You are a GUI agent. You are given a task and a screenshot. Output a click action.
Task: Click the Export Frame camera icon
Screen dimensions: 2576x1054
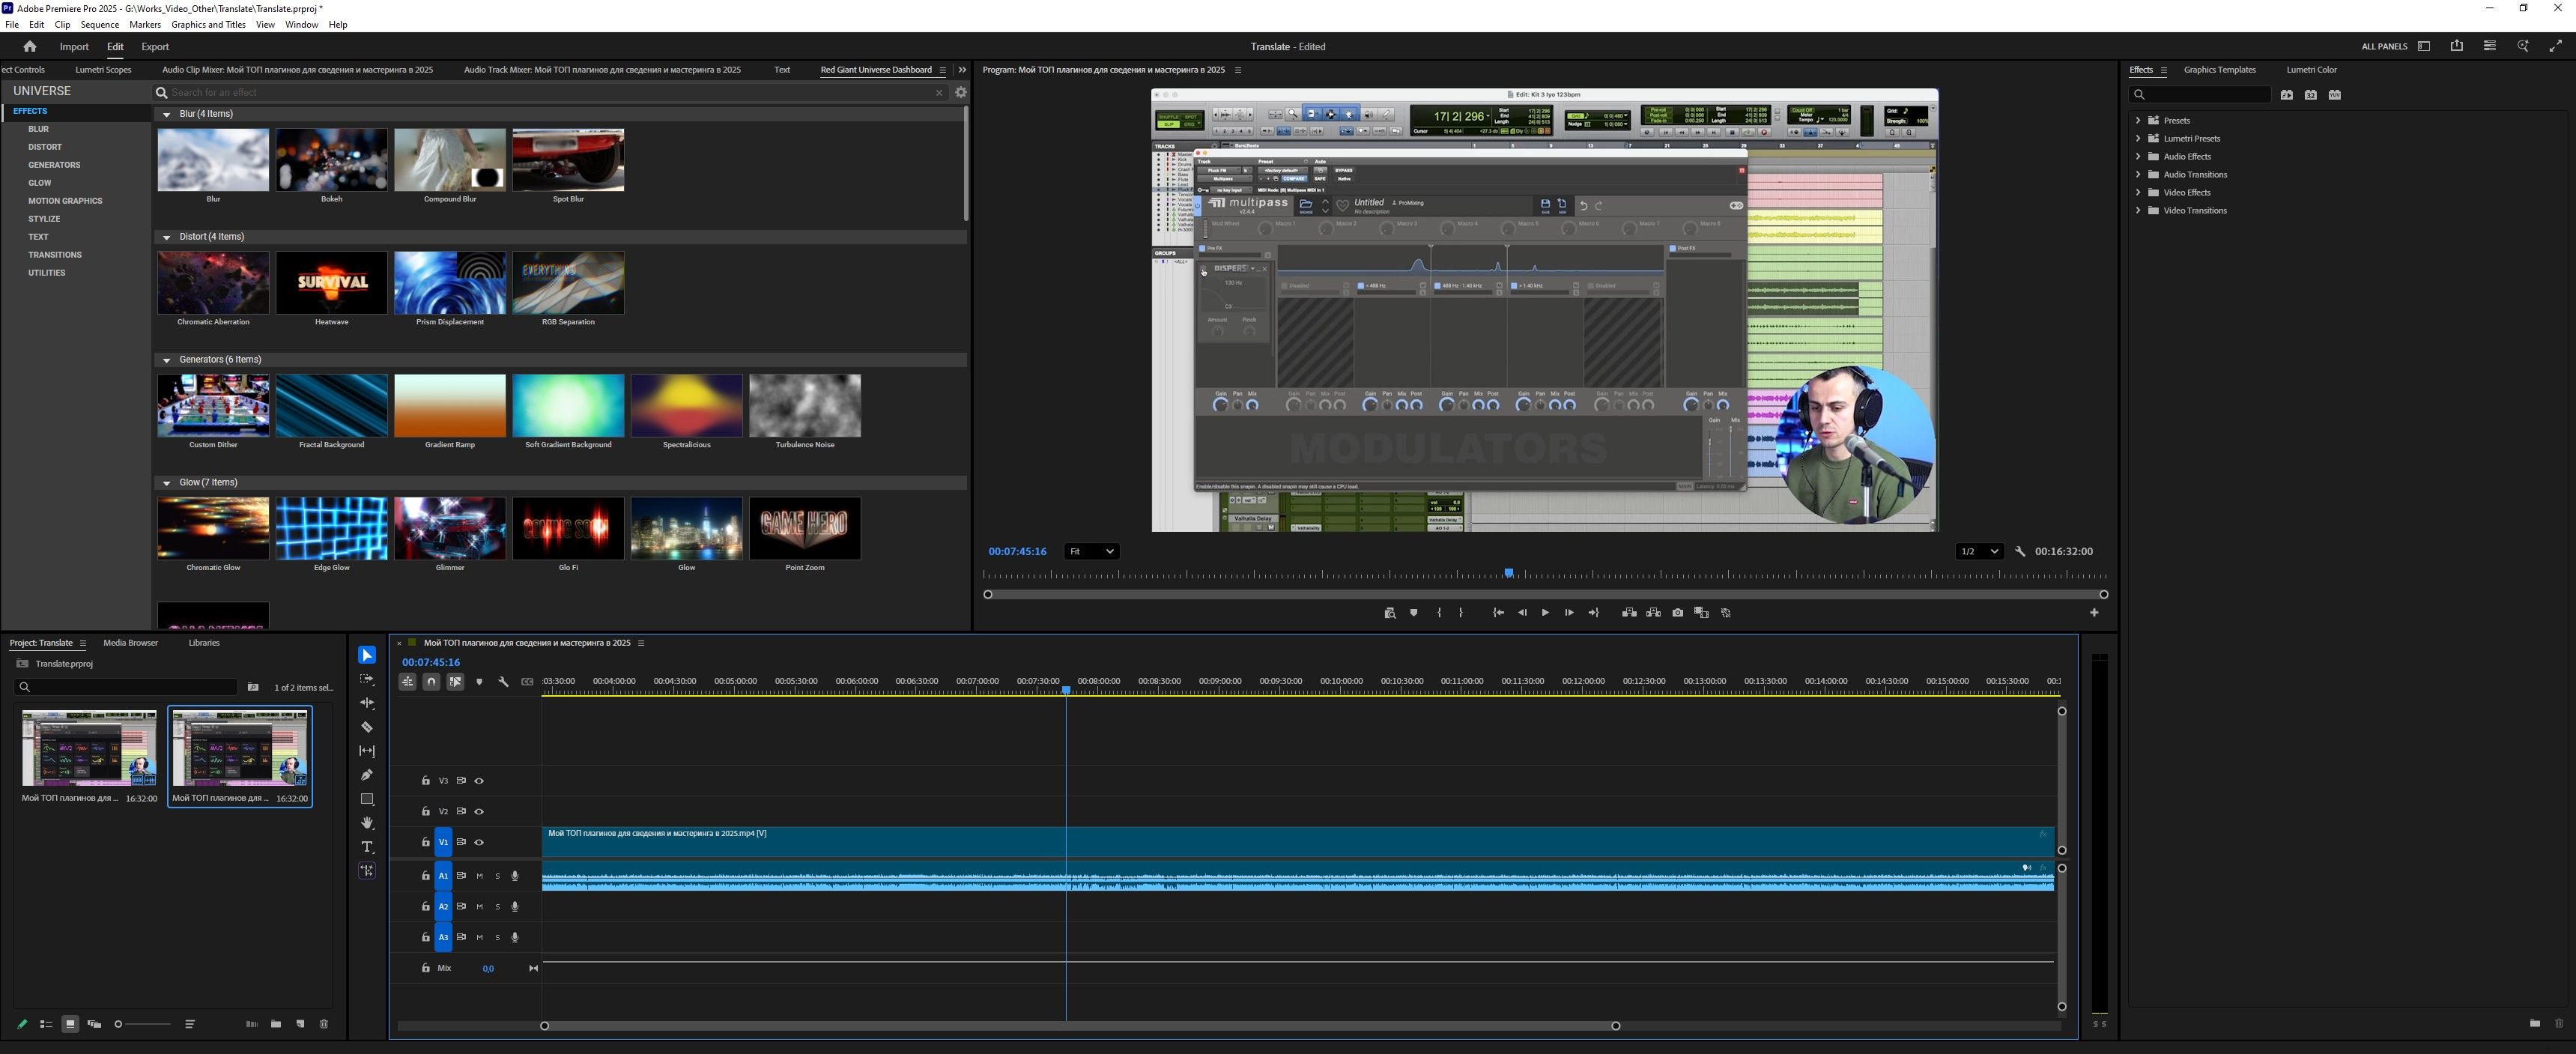point(1678,613)
